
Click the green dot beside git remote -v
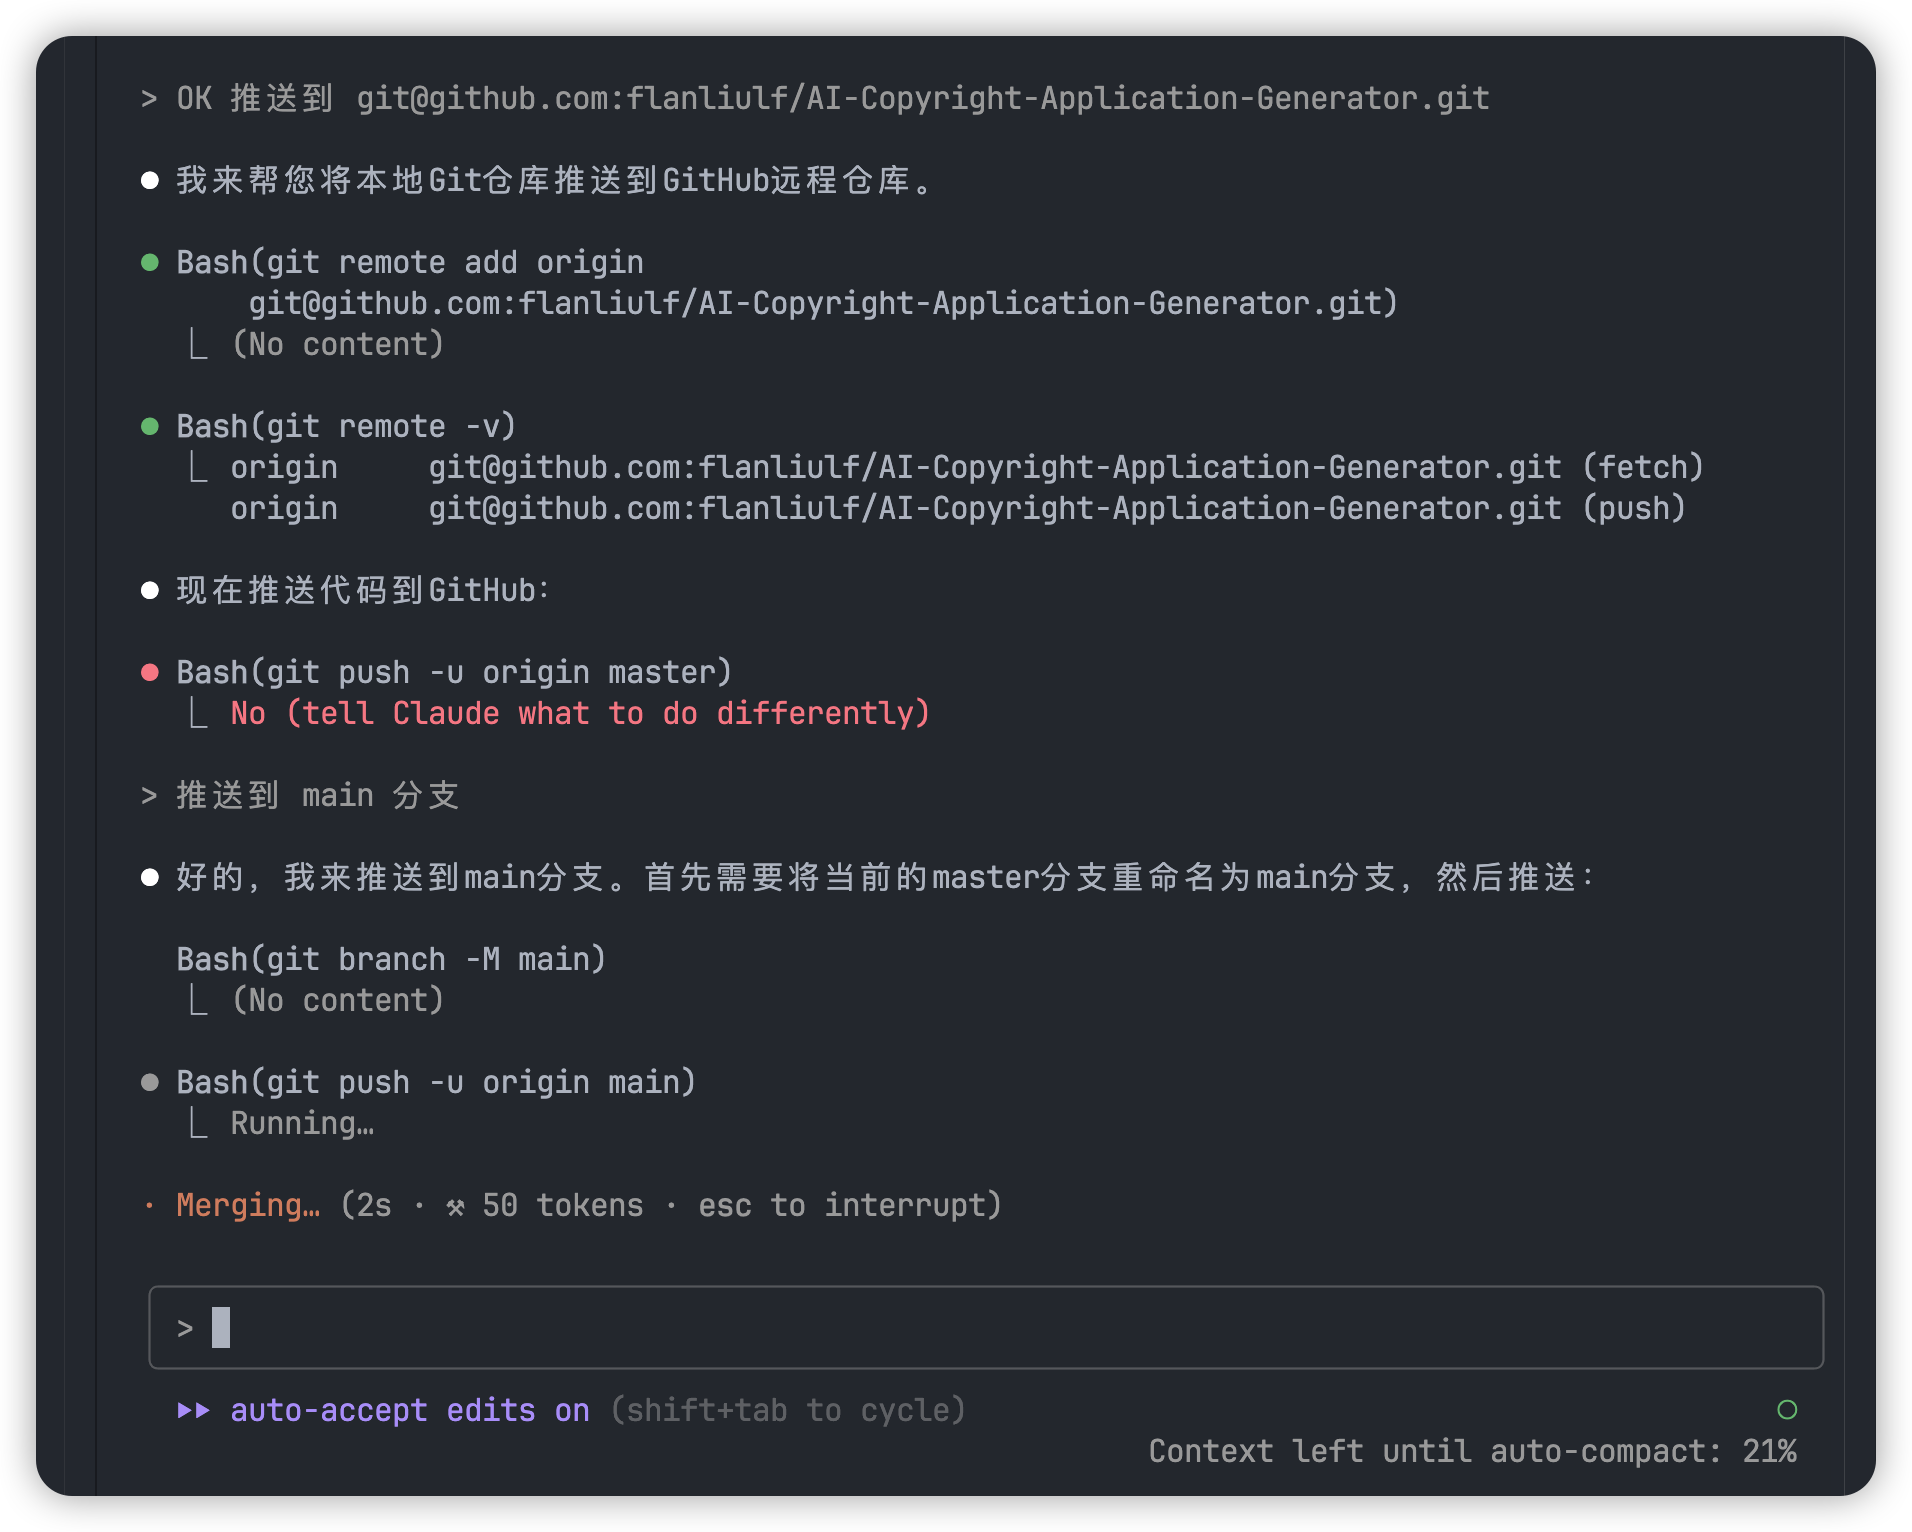click(x=150, y=427)
